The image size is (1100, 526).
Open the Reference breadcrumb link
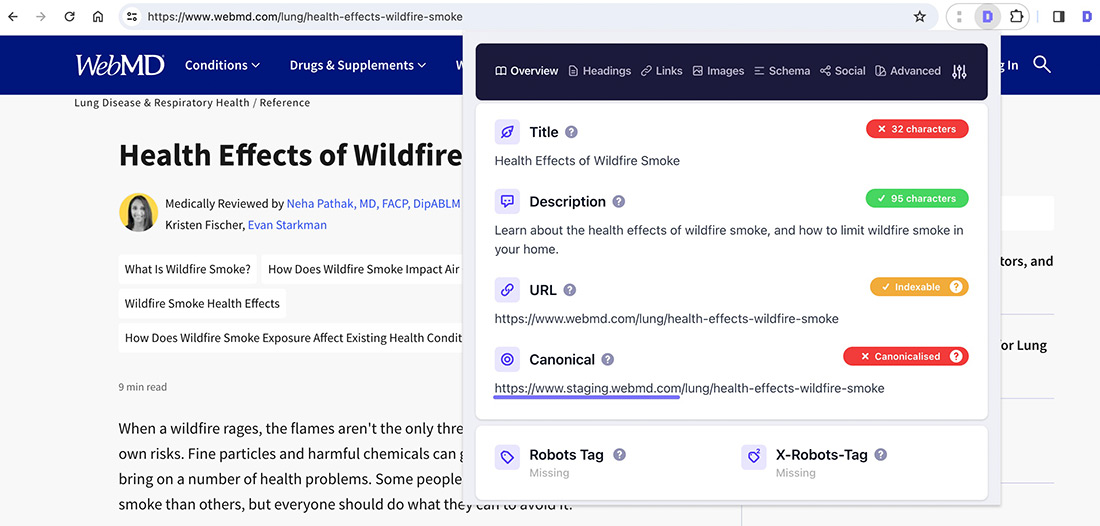285,102
